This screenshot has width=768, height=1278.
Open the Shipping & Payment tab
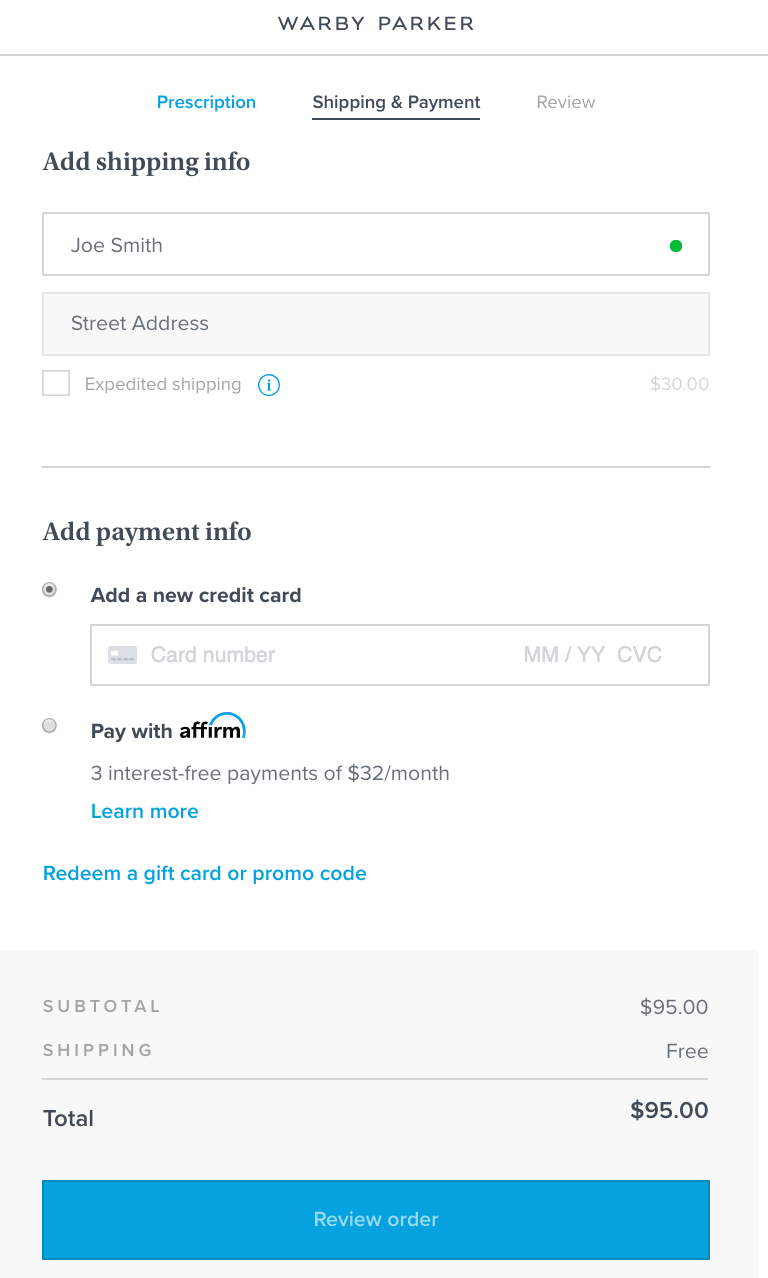tap(396, 102)
